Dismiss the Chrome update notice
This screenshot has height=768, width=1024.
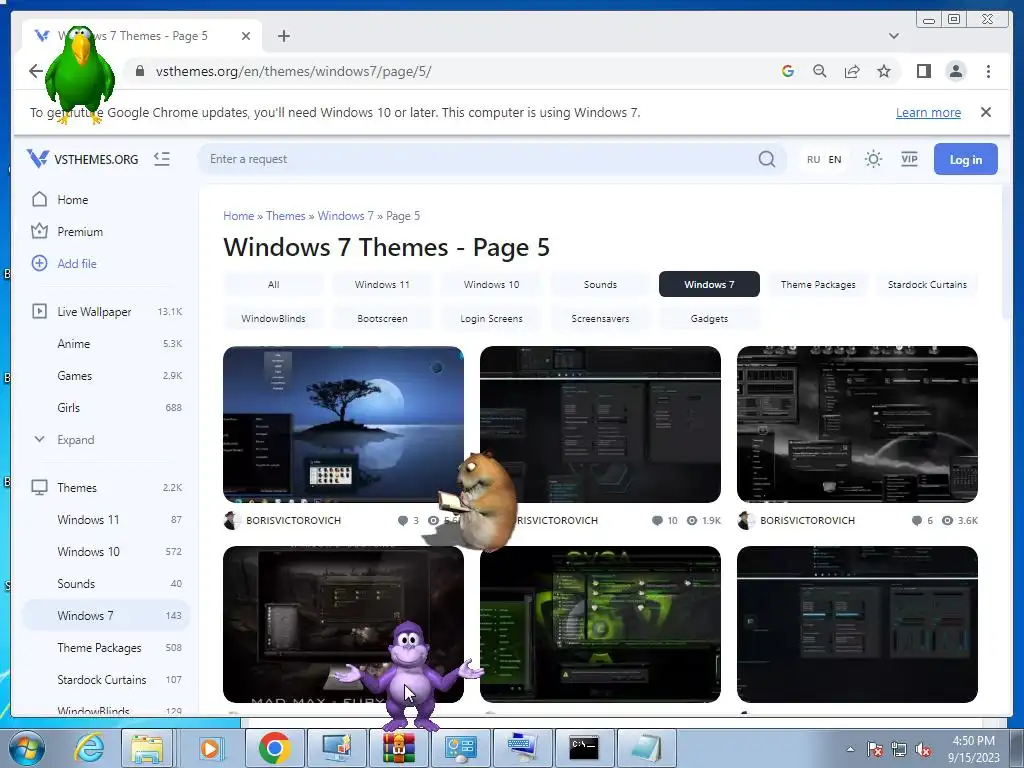[985, 112]
